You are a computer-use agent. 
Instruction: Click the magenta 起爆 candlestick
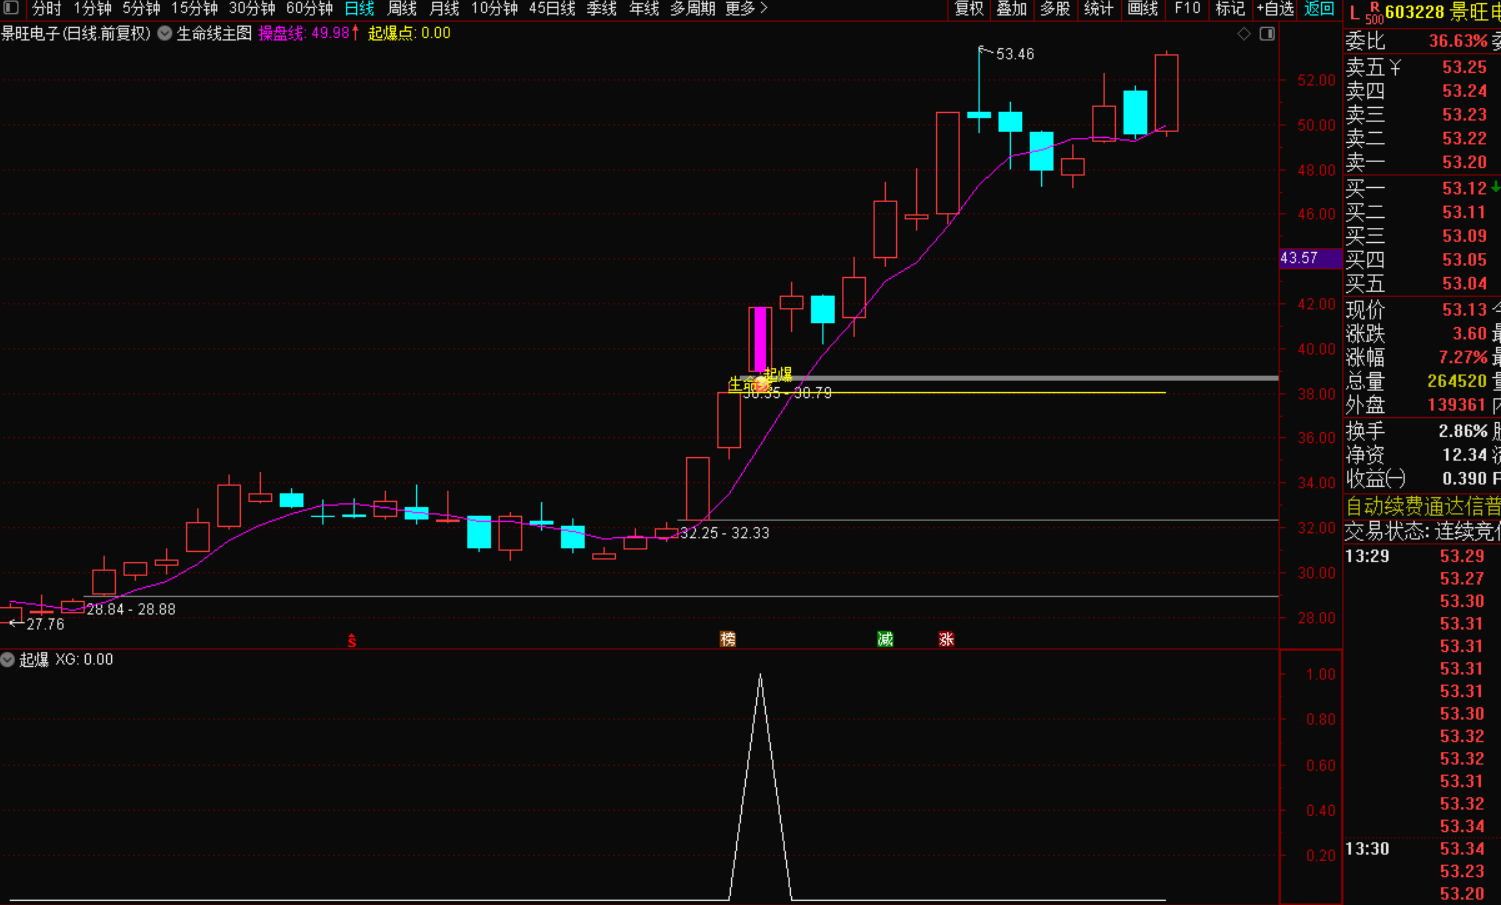pos(760,339)
